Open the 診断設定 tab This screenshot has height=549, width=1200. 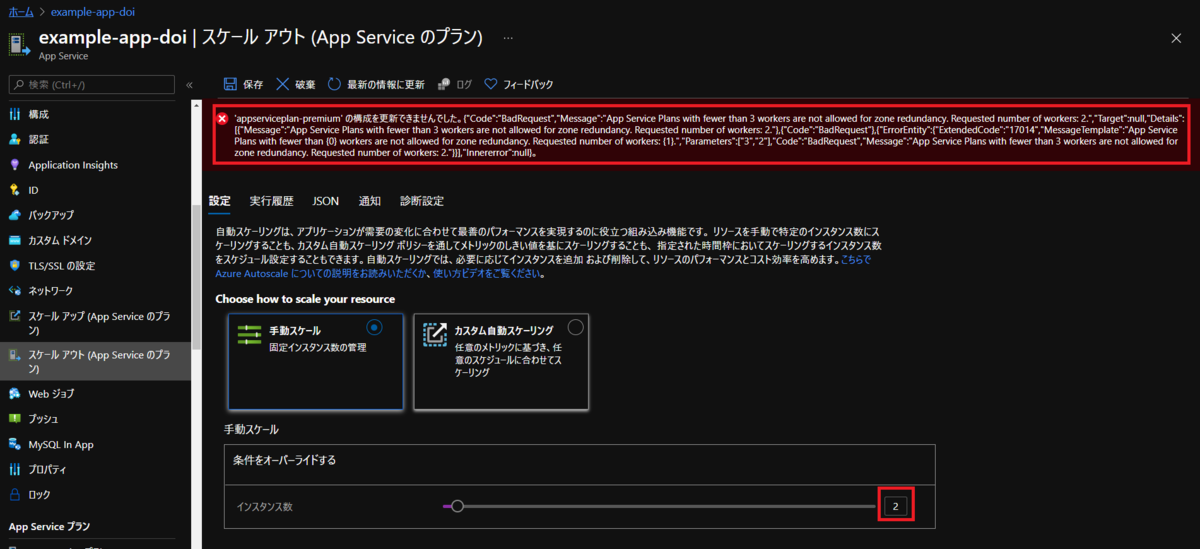pyautogui.click(x=422, y=201)
